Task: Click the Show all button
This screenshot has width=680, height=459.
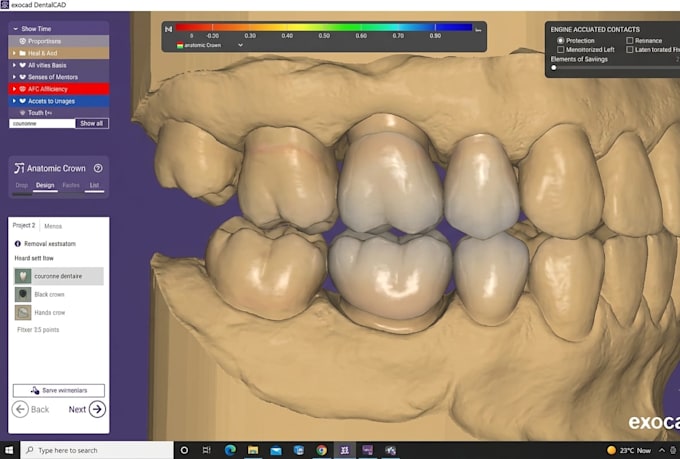Action: coord(92,123)
